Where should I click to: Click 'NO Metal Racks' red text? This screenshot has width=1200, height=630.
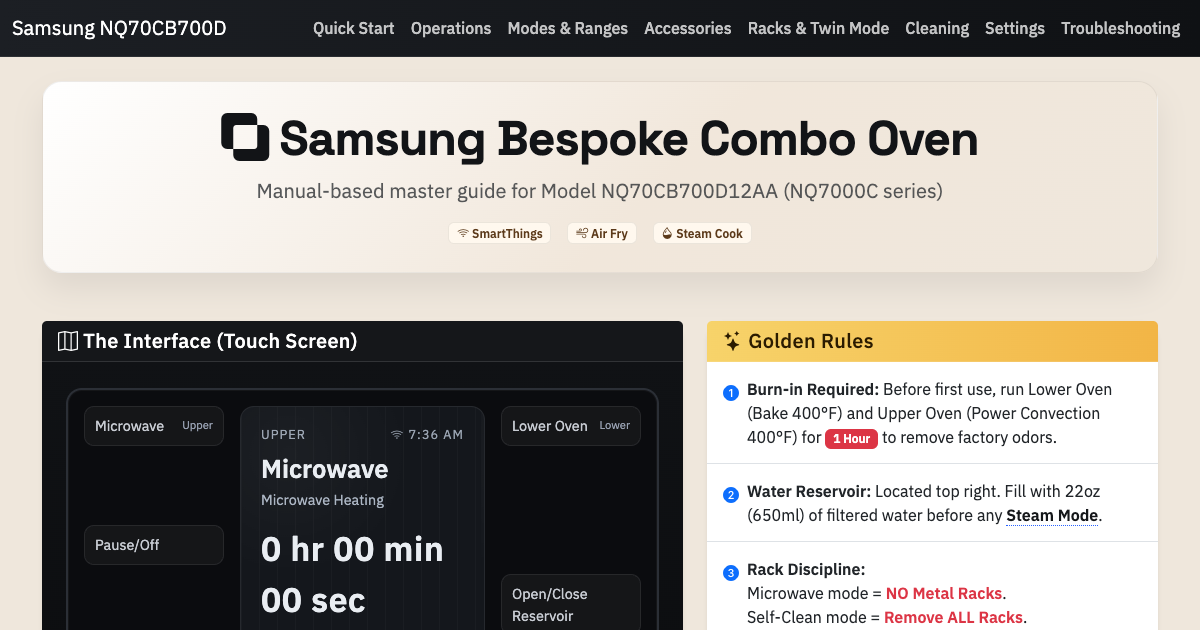point(945,593)
